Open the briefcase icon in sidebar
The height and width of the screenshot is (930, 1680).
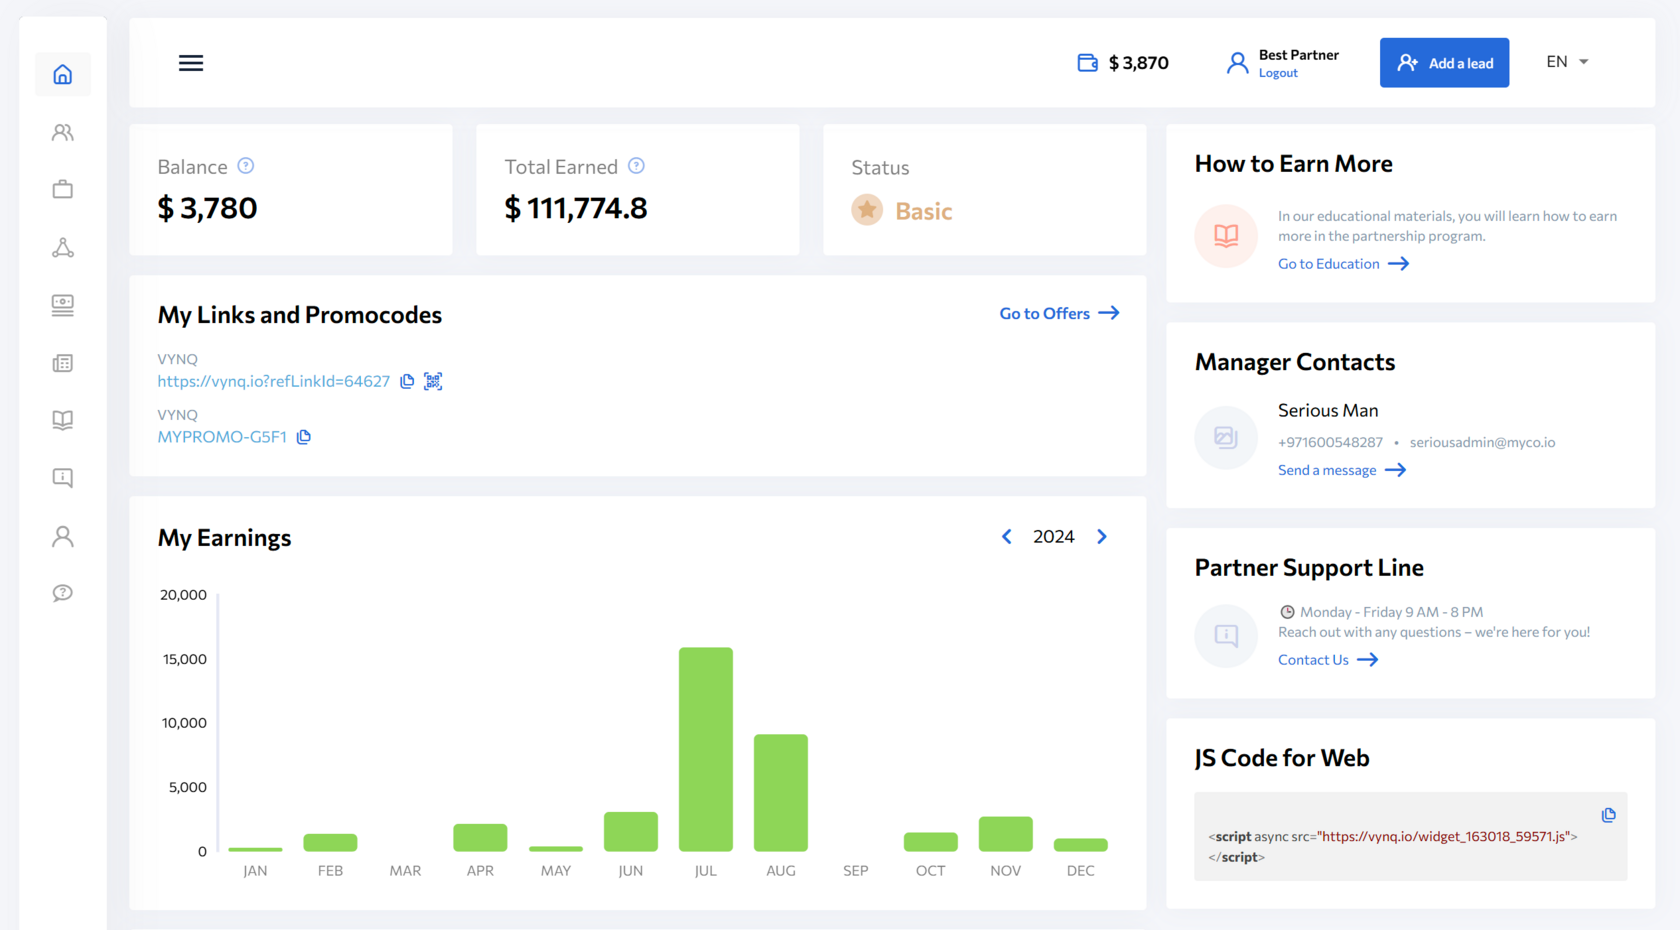coord(63,189)
